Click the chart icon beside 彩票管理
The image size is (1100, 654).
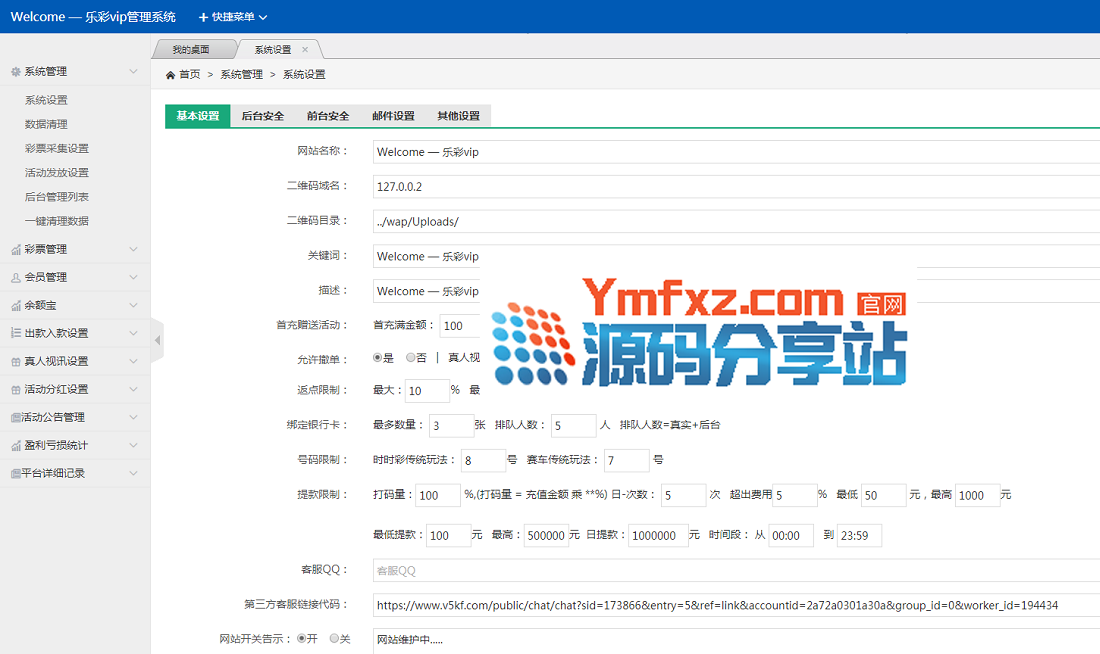(x=15, y=249)
